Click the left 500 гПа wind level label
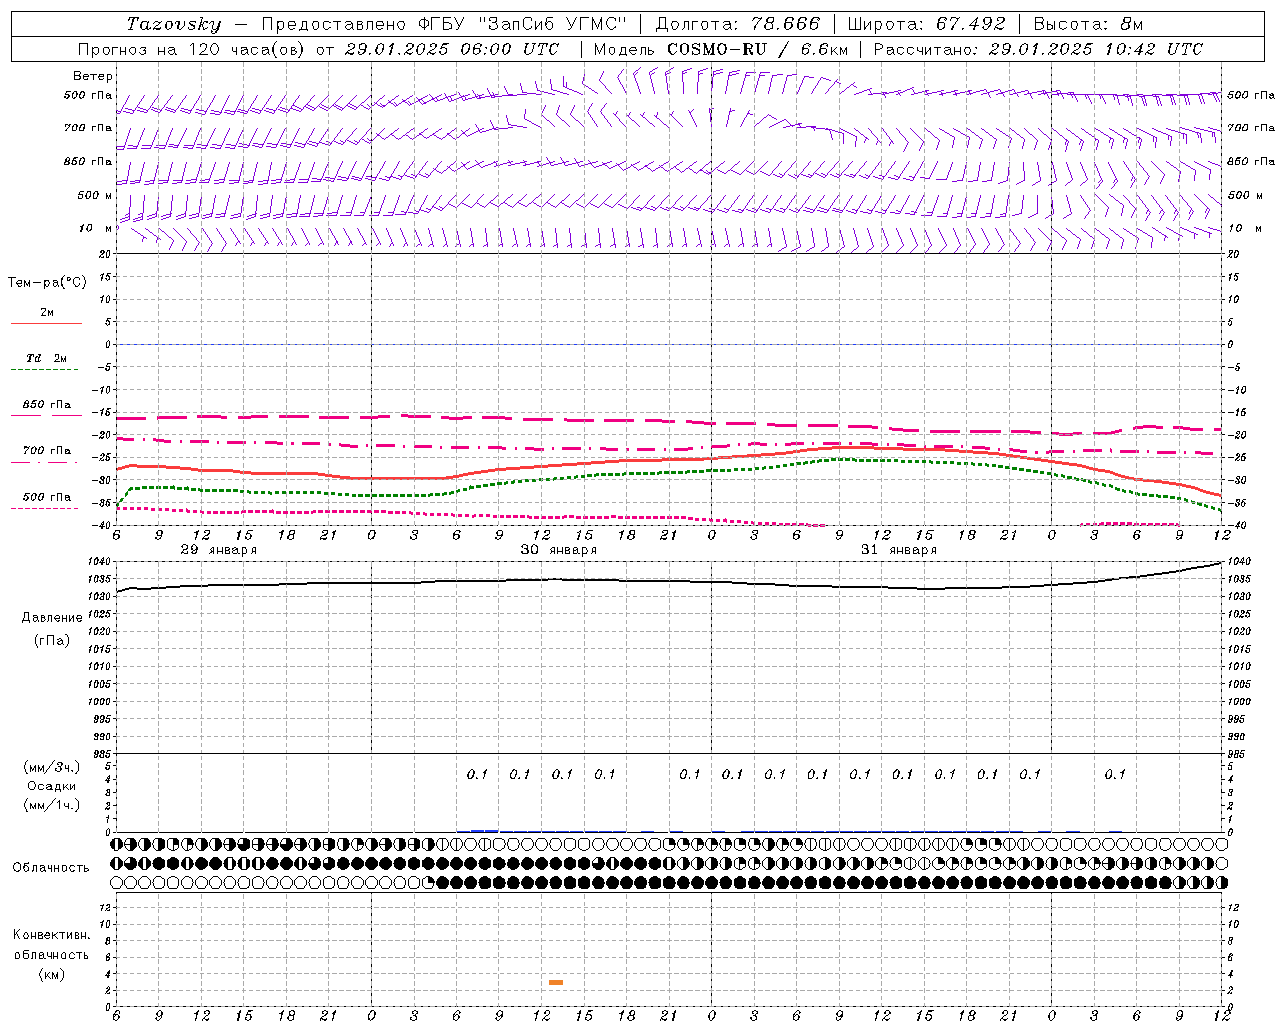This screenshot has width=1280, height=1024. pyautogui.click(x=88, y=96)
